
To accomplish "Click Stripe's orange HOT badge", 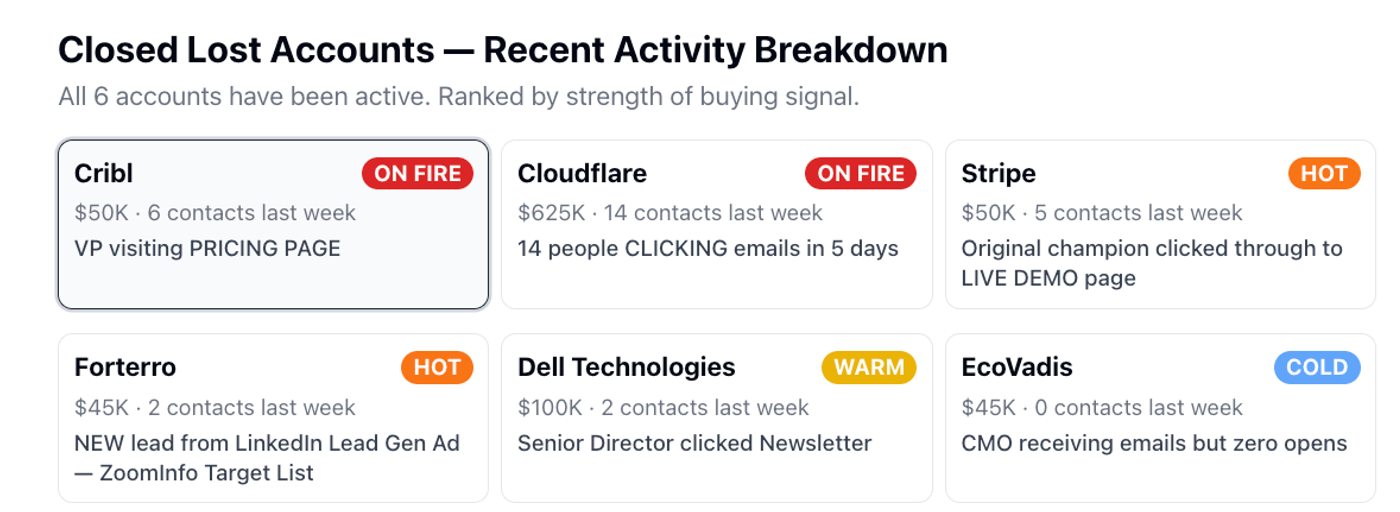I will pos(1324,173).
